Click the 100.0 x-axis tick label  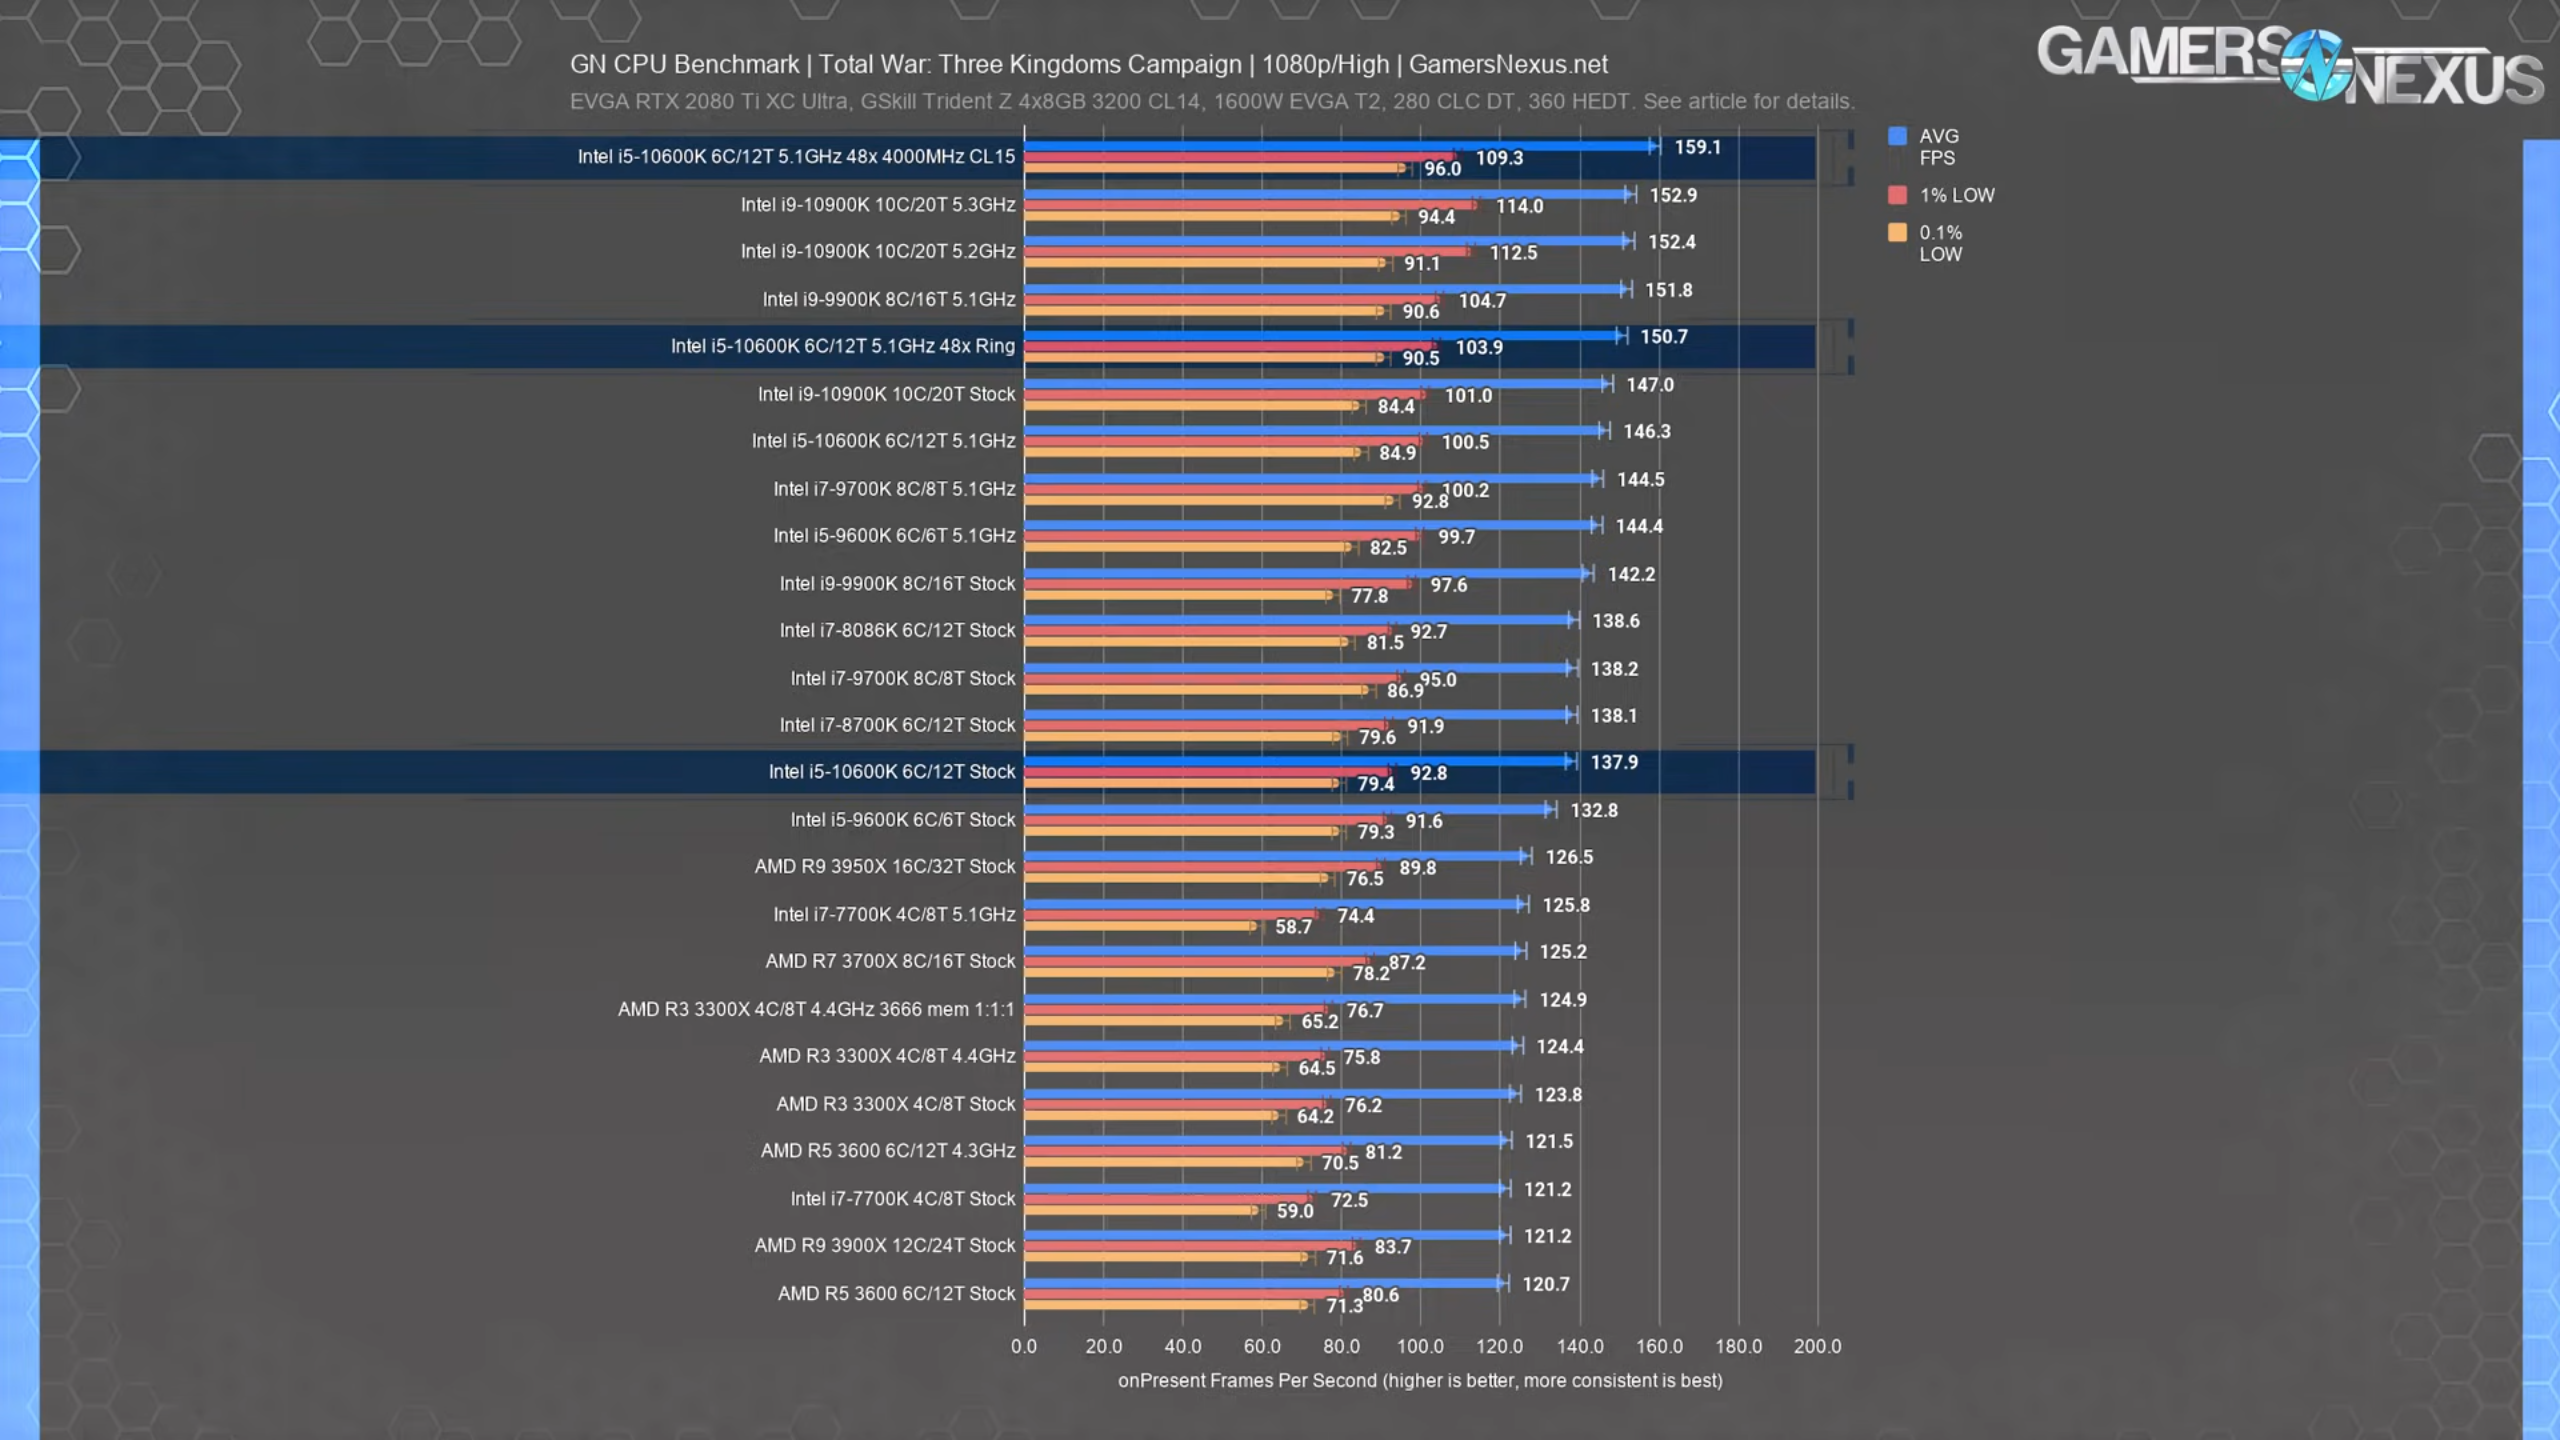click(x=1420, y=1347)
